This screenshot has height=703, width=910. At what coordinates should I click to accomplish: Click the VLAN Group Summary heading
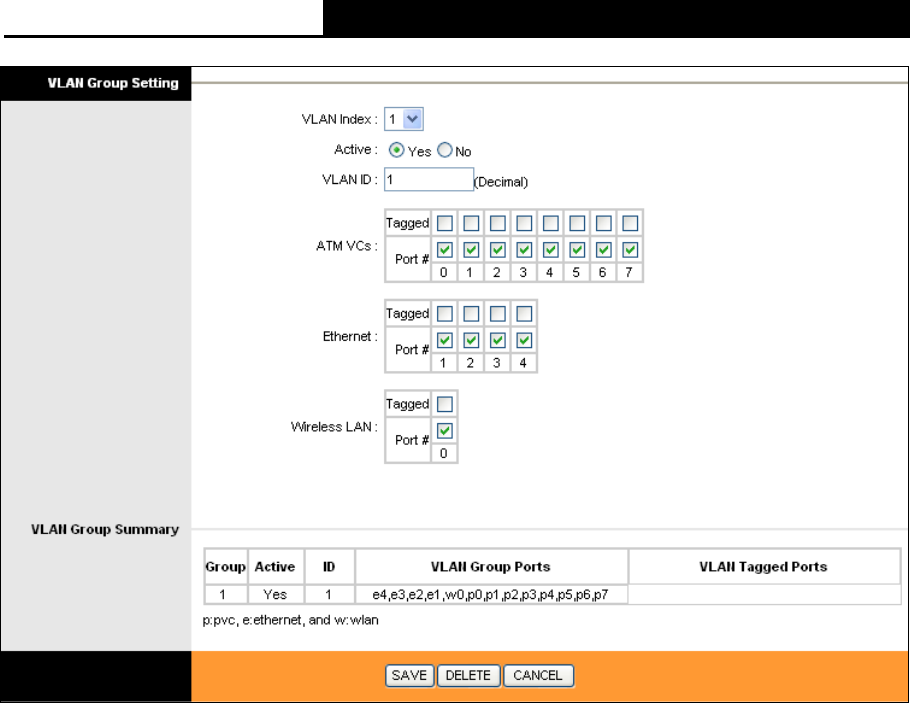pyautogui.click(x=105, y=529)
